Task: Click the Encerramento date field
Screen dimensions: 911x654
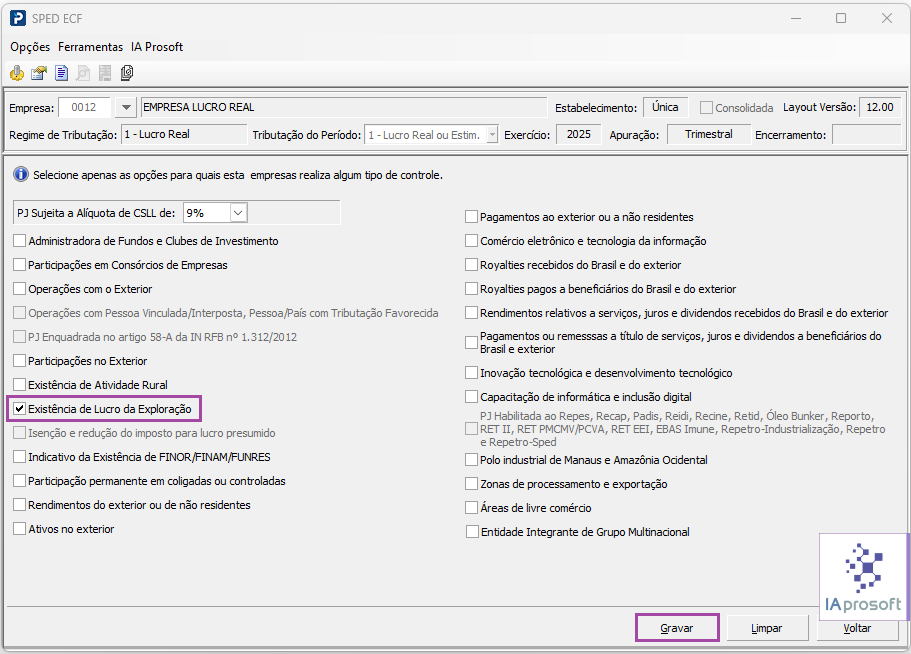Action: click(x=866, y=135)
